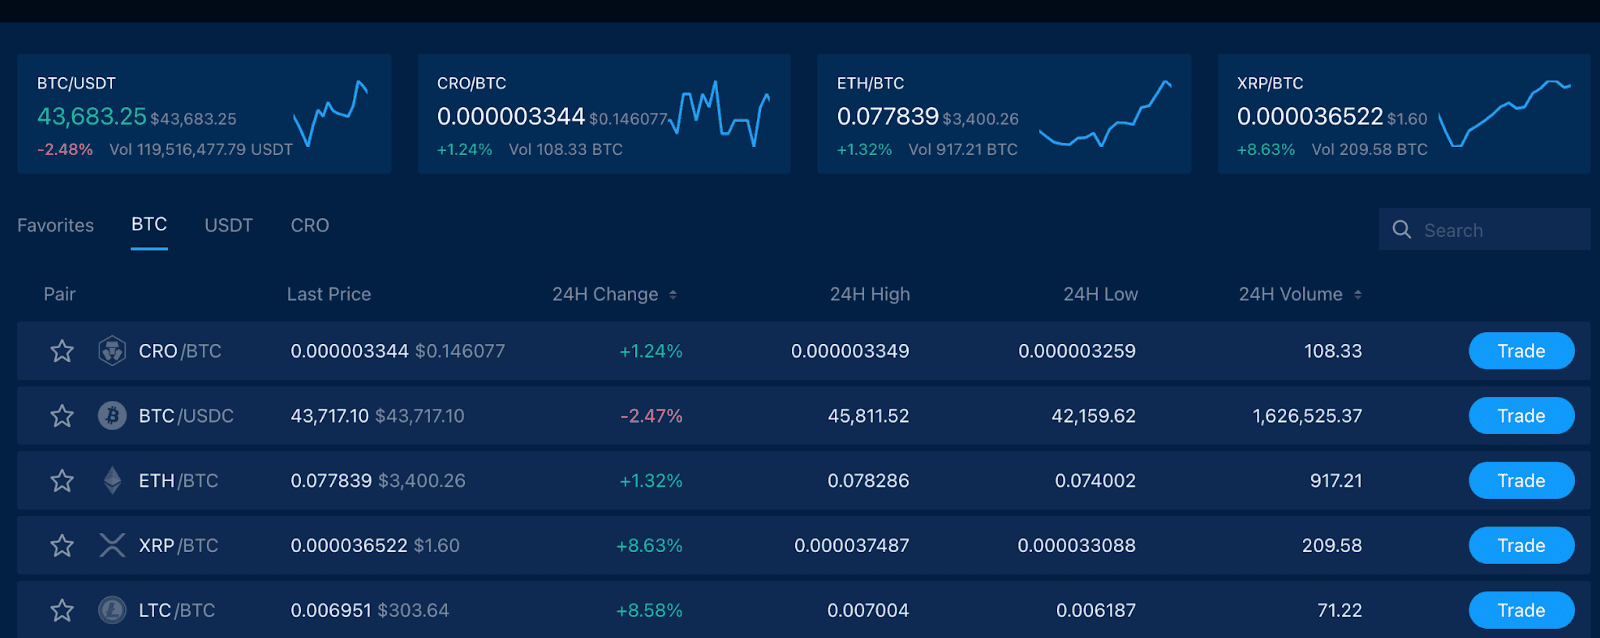Star the BTC/USDC pair as favorite

[x=62, y=416]
